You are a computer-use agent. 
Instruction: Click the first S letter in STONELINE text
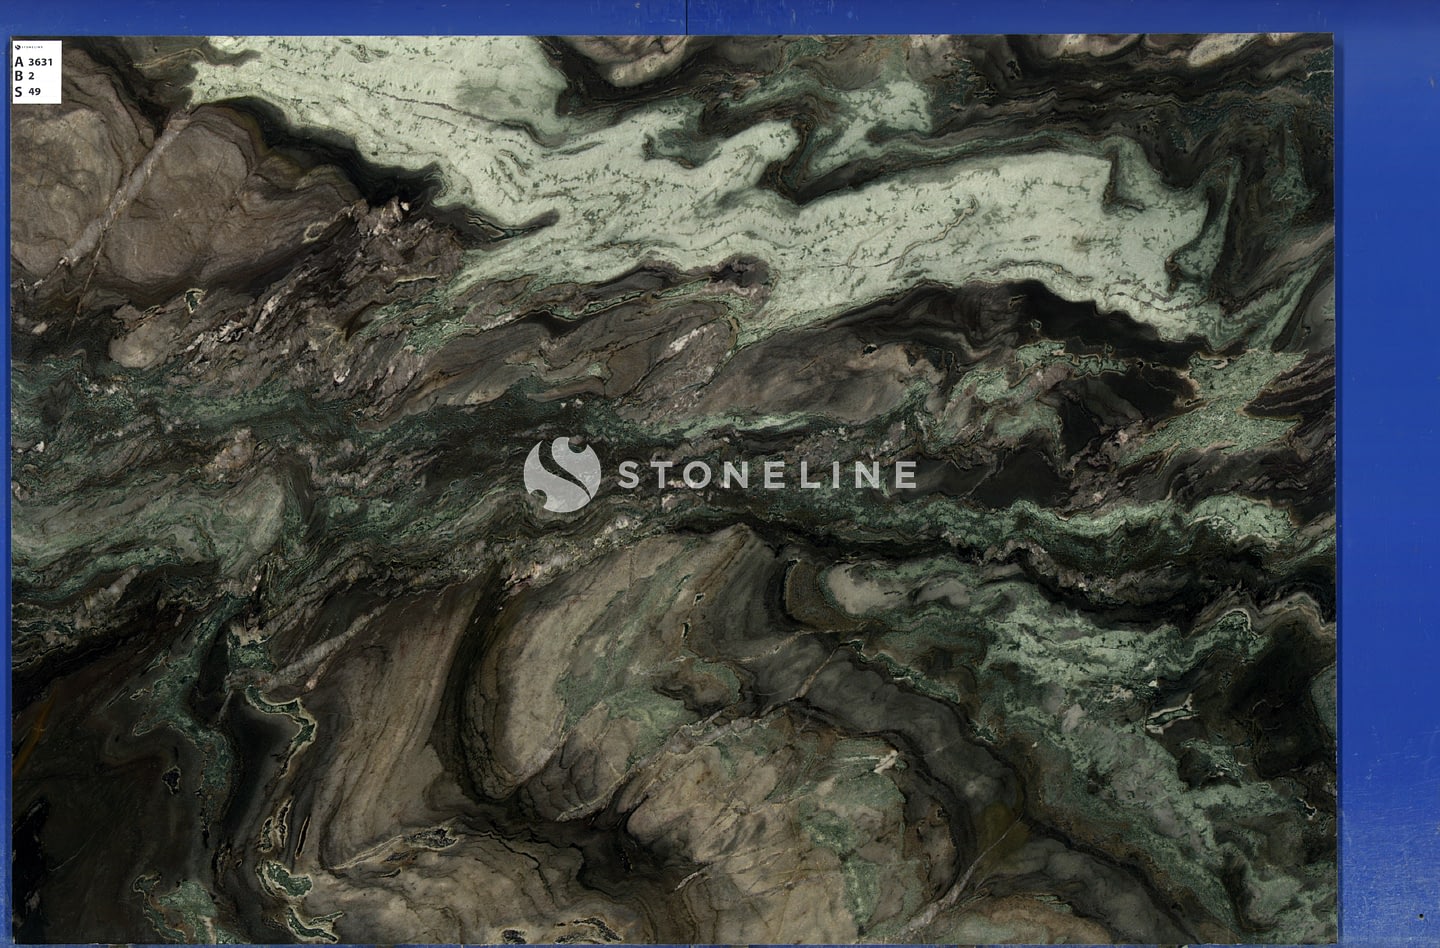(630, 474)
